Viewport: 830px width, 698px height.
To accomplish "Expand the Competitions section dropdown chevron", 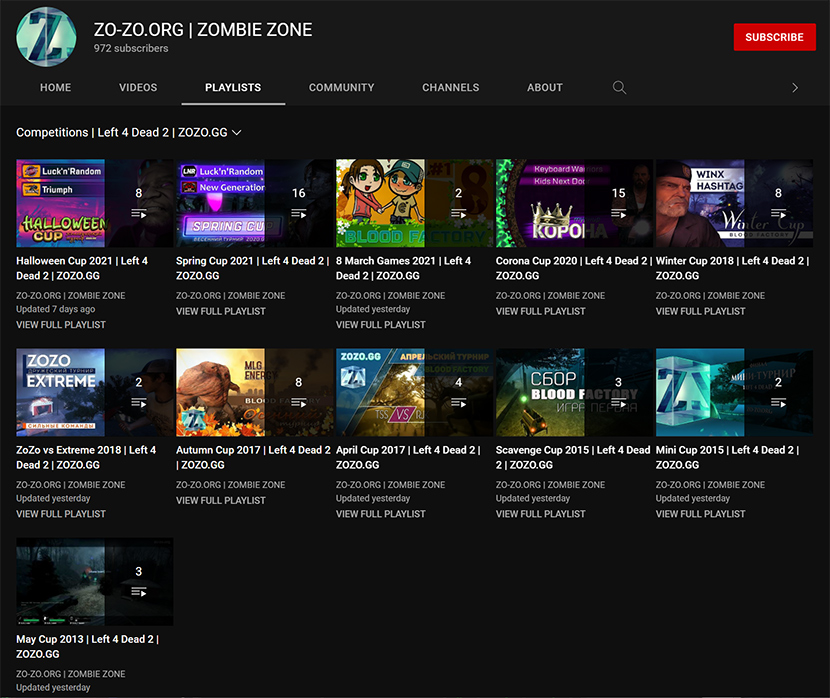I will click(237, 132).
